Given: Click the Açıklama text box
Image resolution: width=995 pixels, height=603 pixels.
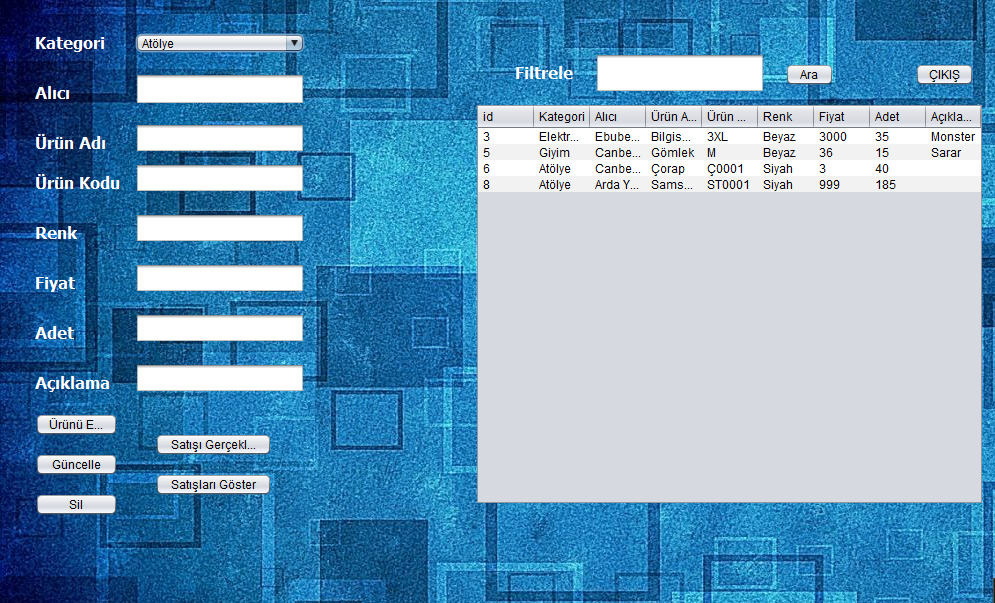Looking at the screenshot, I should 219,379.
